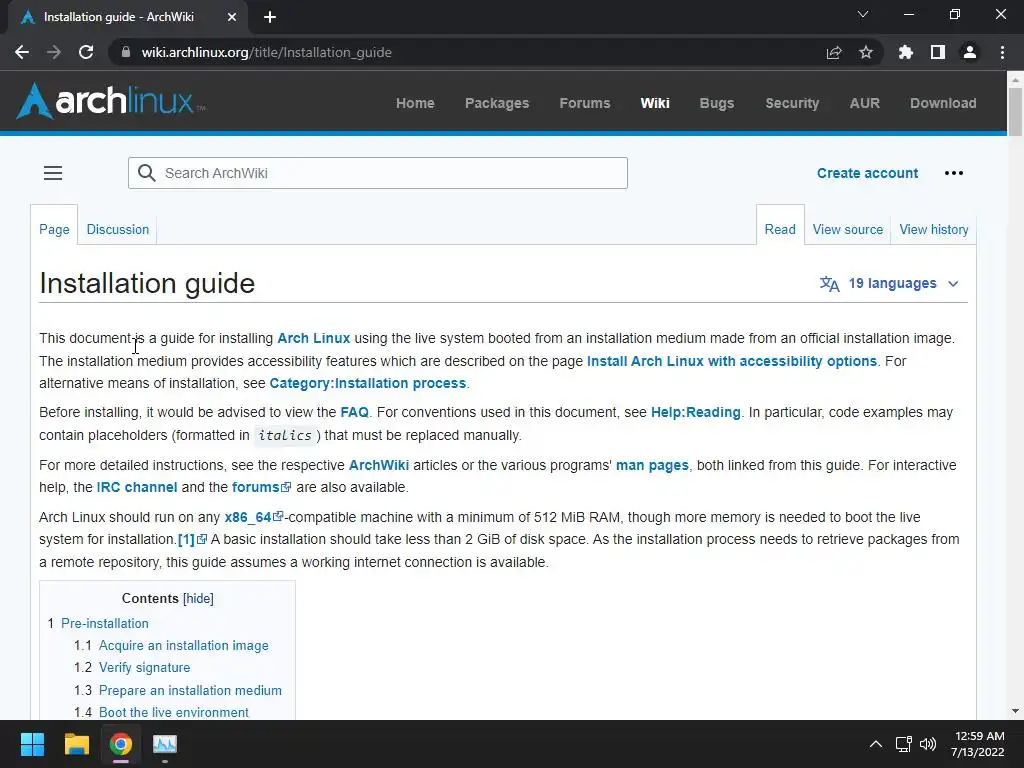Open the Help:Reading link
The height and width of the screenshot is (768, 1024).
click(x=696, y=413)
